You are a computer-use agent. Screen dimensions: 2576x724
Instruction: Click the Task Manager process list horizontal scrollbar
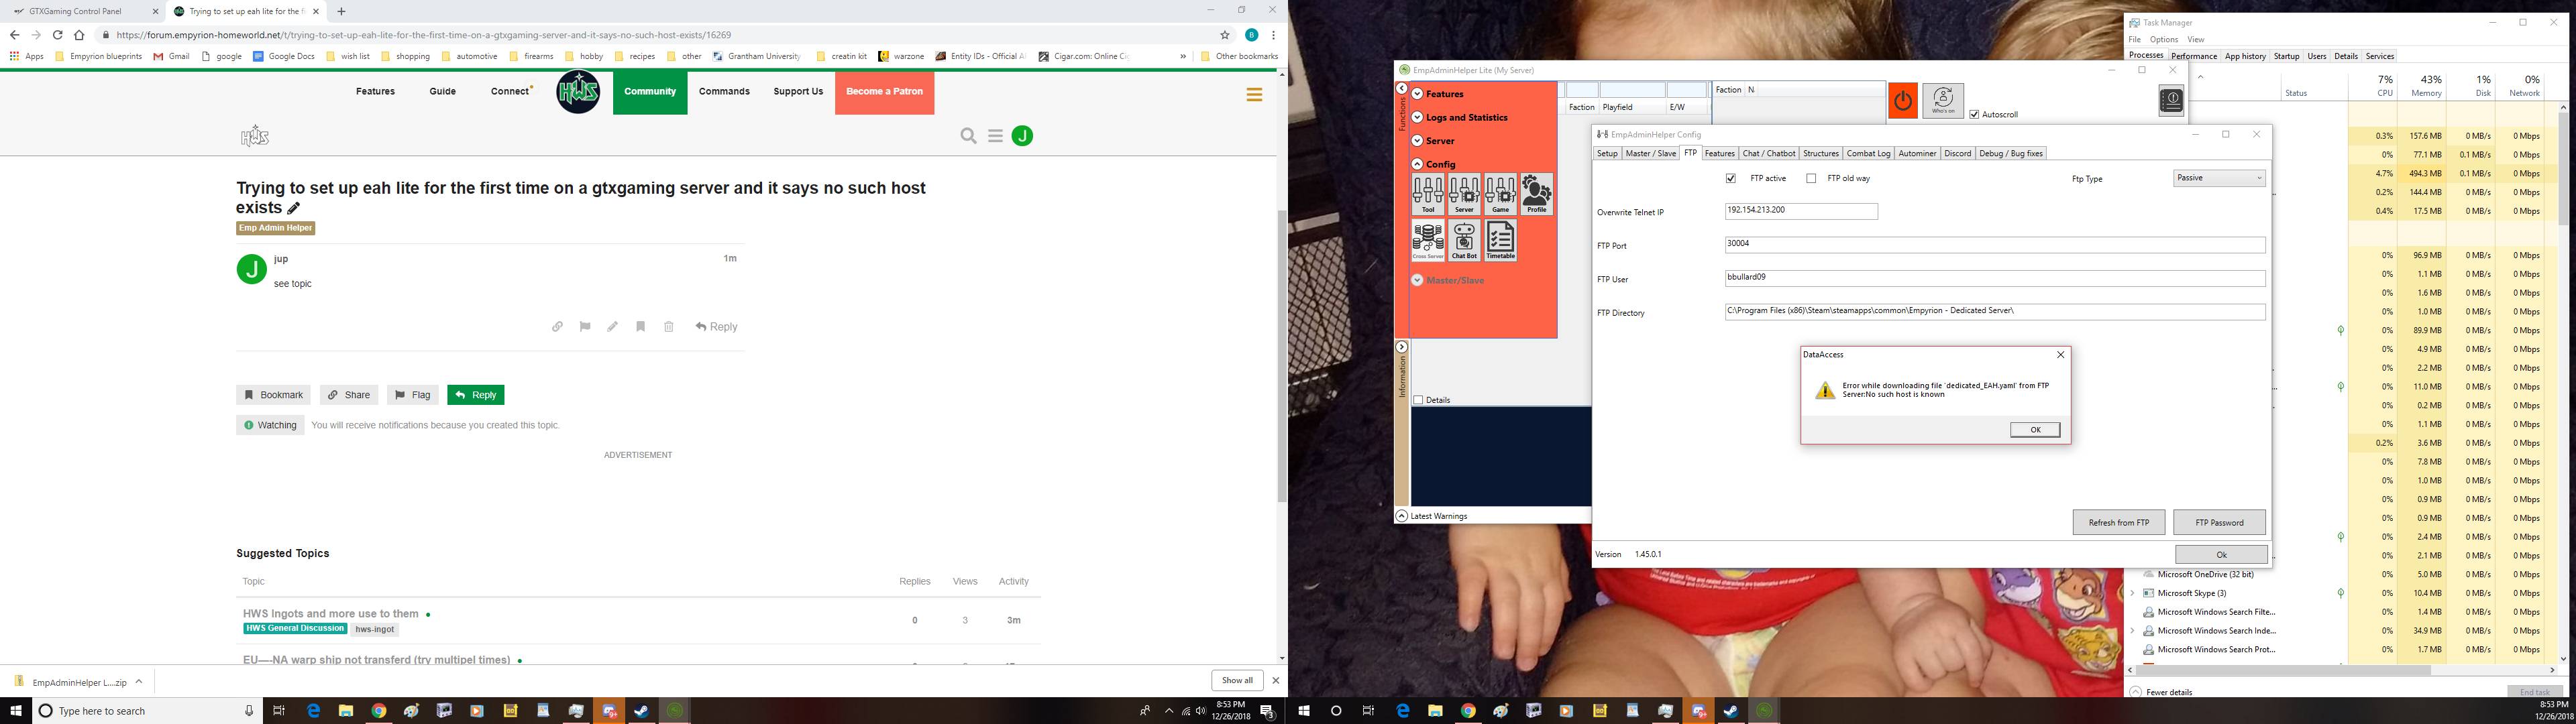[x=2282, y=671]
